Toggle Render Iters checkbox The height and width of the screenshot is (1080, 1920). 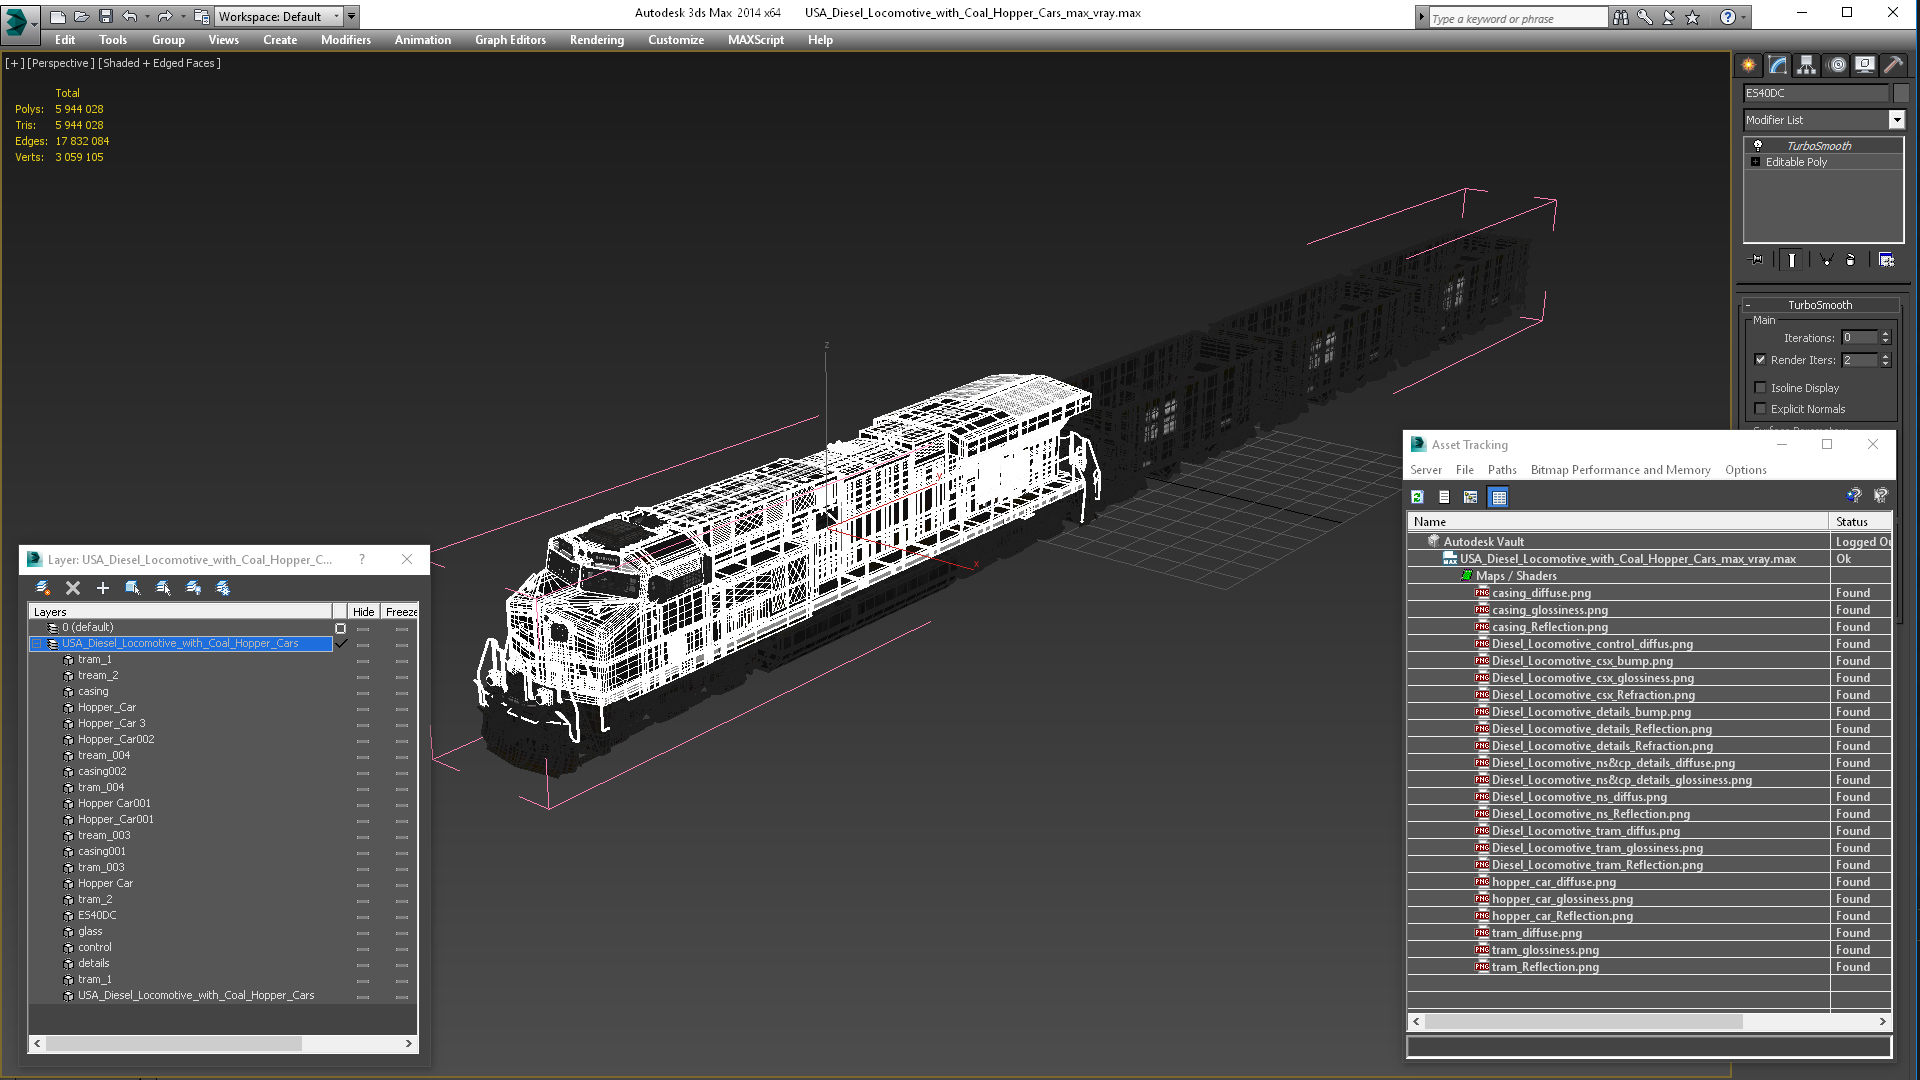point(1760,360)
